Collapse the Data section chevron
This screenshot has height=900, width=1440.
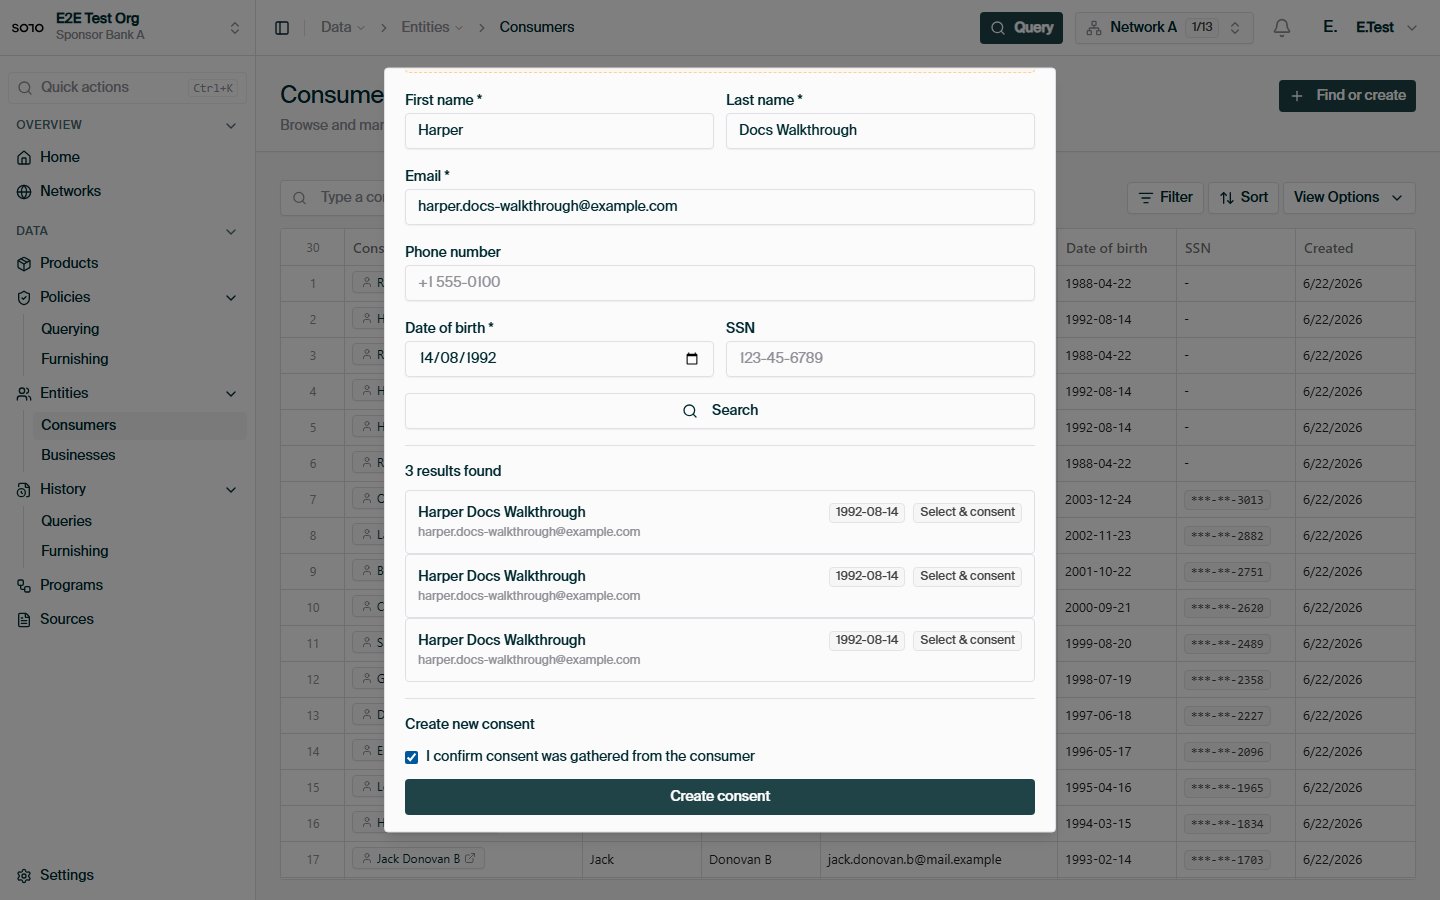pos(231,232)
